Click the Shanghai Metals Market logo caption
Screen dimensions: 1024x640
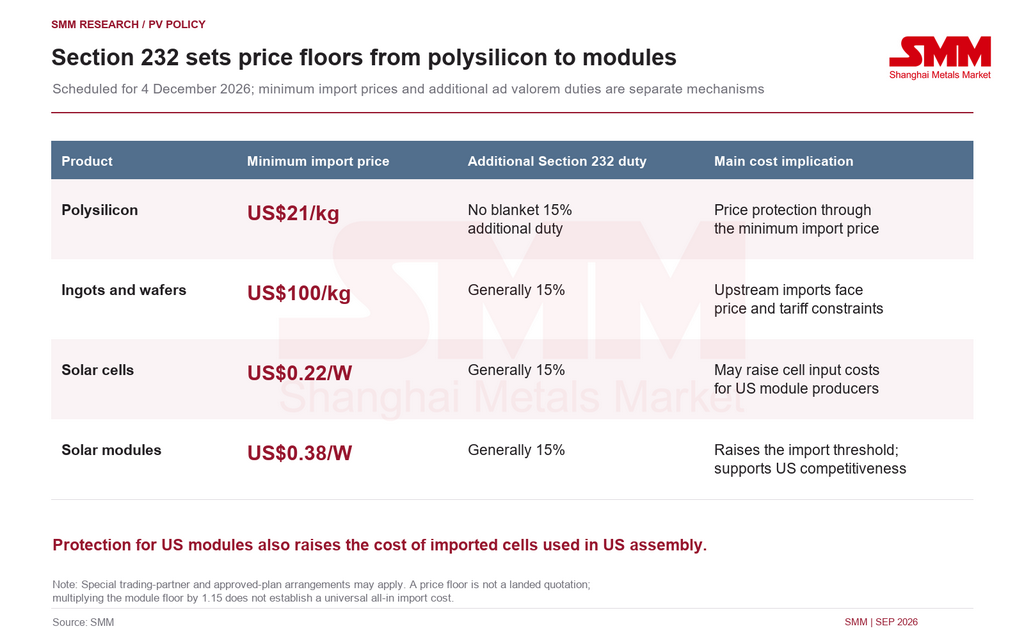click(x=940, y=75)
